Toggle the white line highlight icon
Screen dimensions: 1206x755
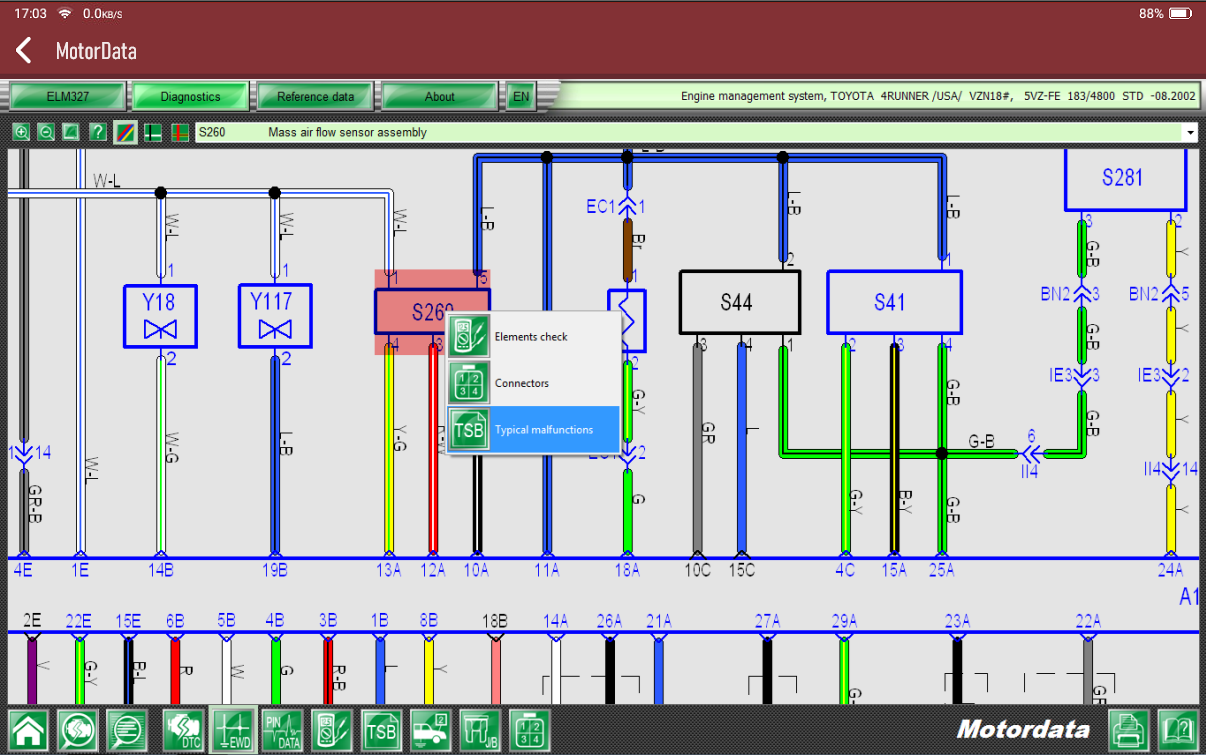(x=153, y=132)
